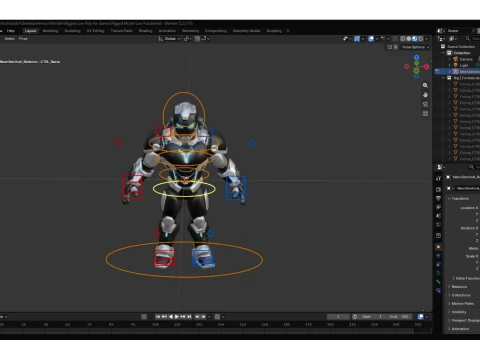480x360 pixels.
Task: Open the Pose Options dropdown
Action: point(415,47)
